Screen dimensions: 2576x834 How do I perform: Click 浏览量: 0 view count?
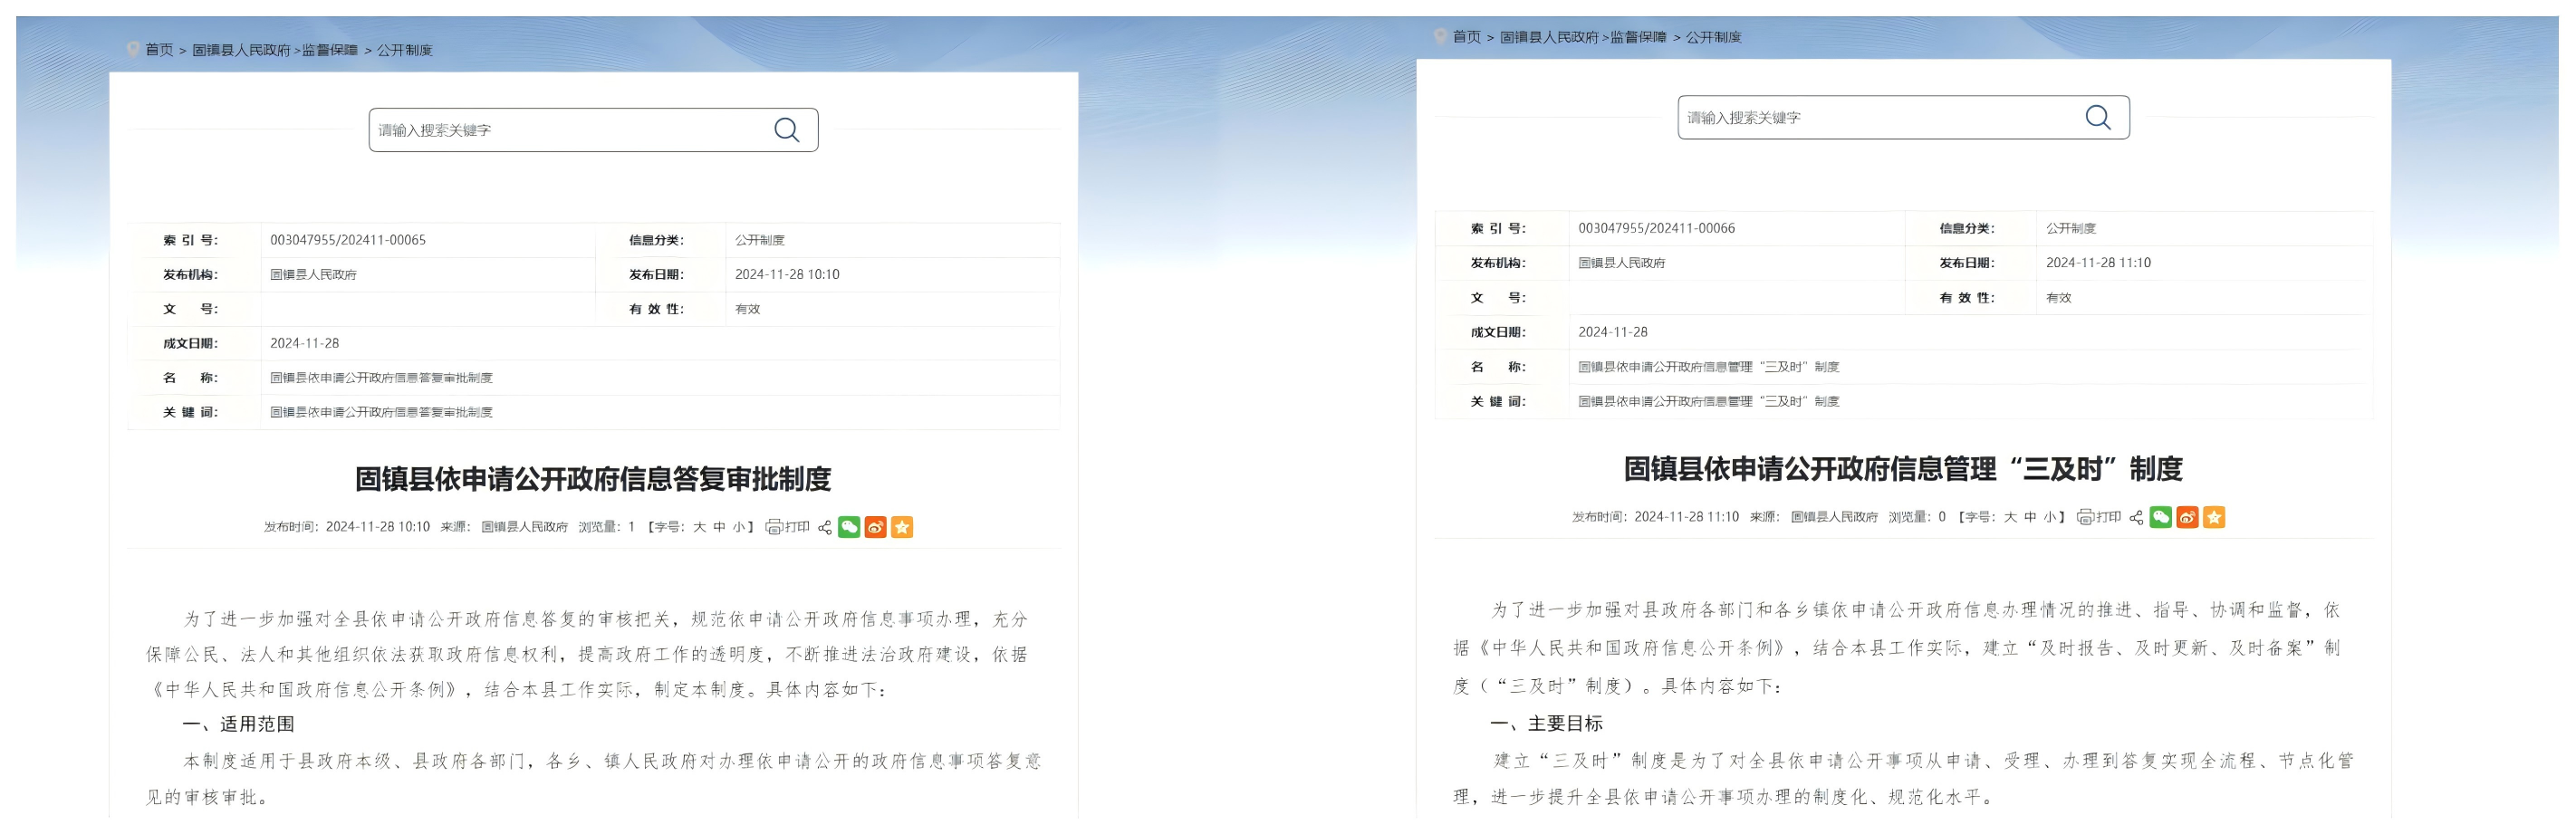pyautogui.click(x=1917, y=517)
